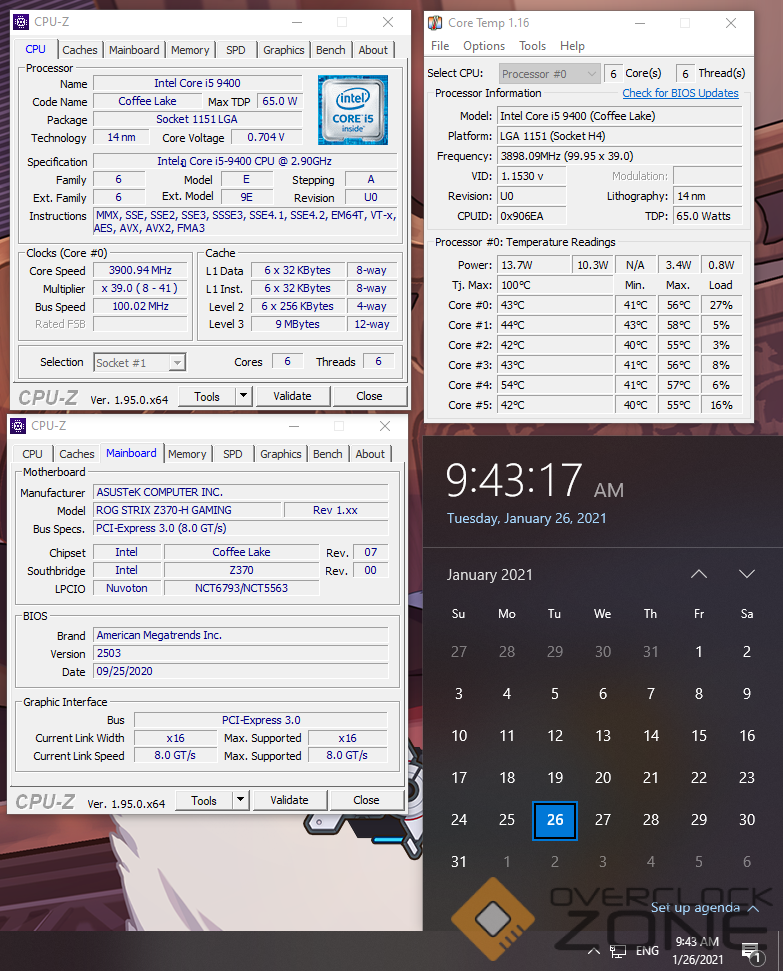This screenshot has width=783, height=971.
Task: Select Caches tab in Mainboard CPU-Z window
Action: point(77,454)
